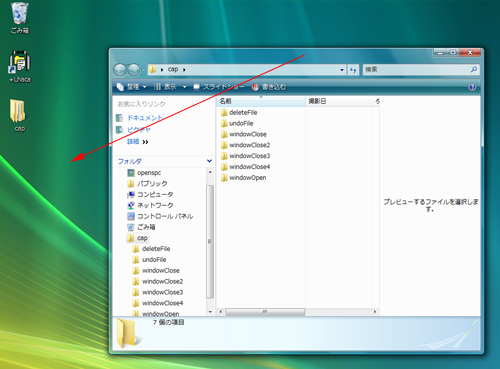Click the search magnifier icon
The width and height of the screenshot is (500, 369).
click(474, 69)
